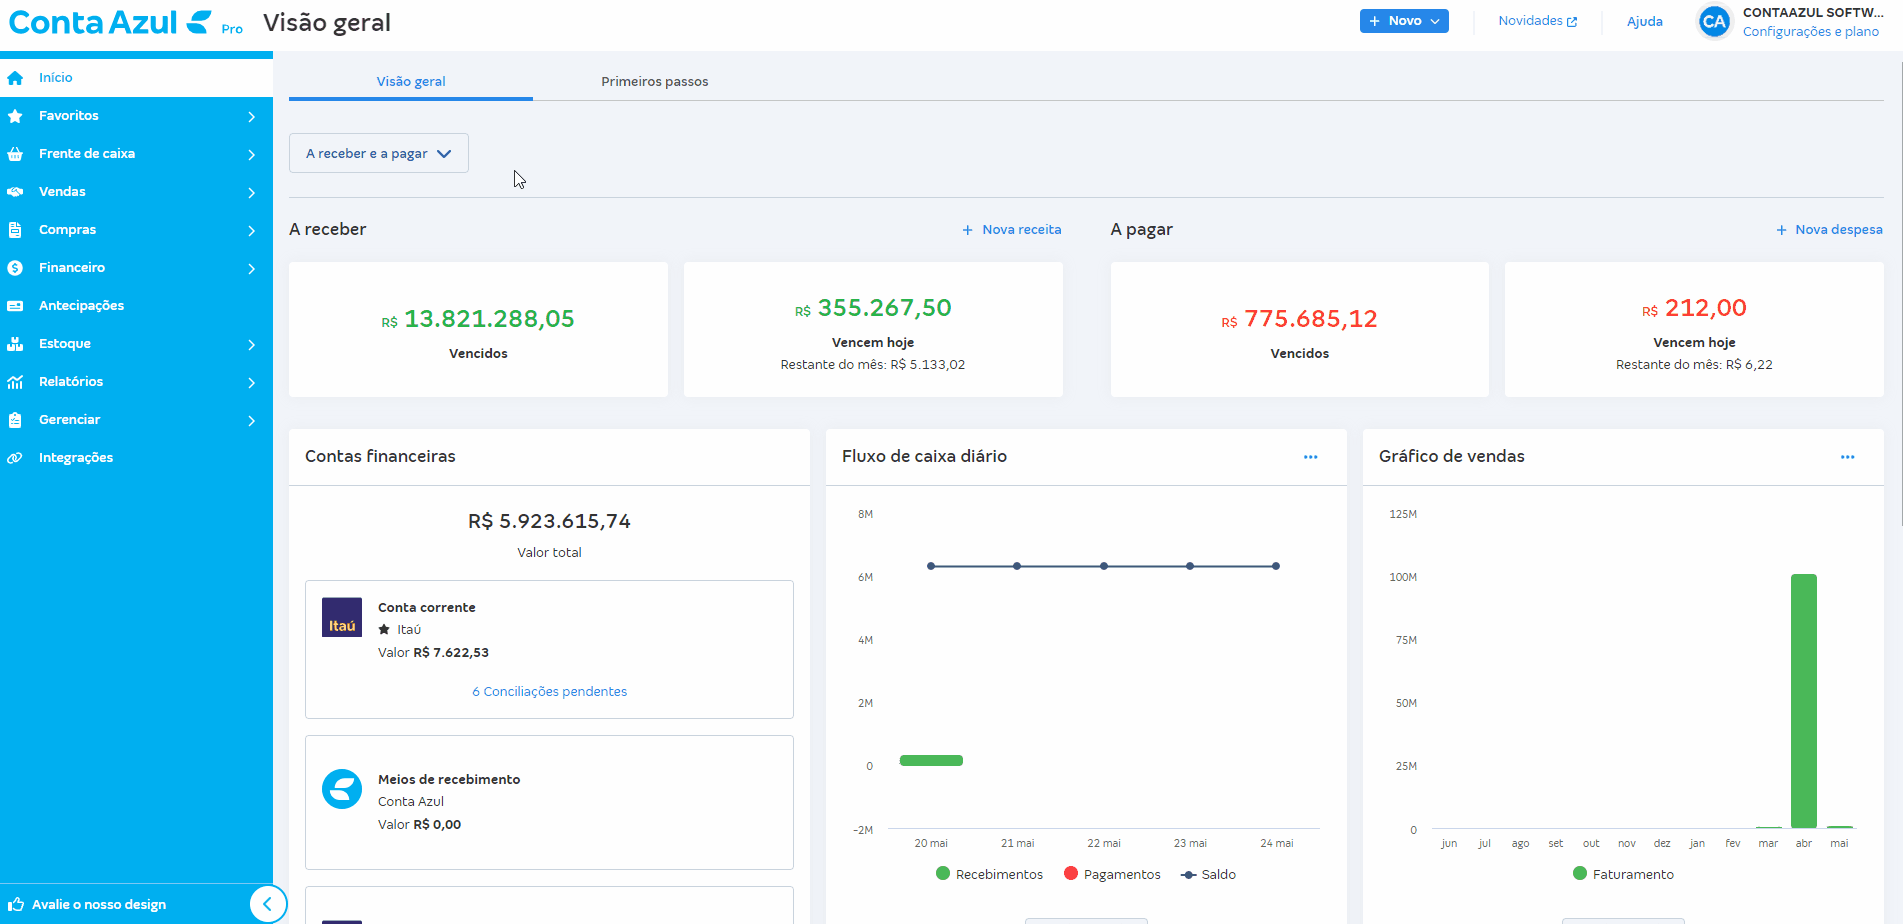Open Fluxo de caixa diário options menu
Viewport: 1903px width, 924px height.
[x=1310, y=457]
